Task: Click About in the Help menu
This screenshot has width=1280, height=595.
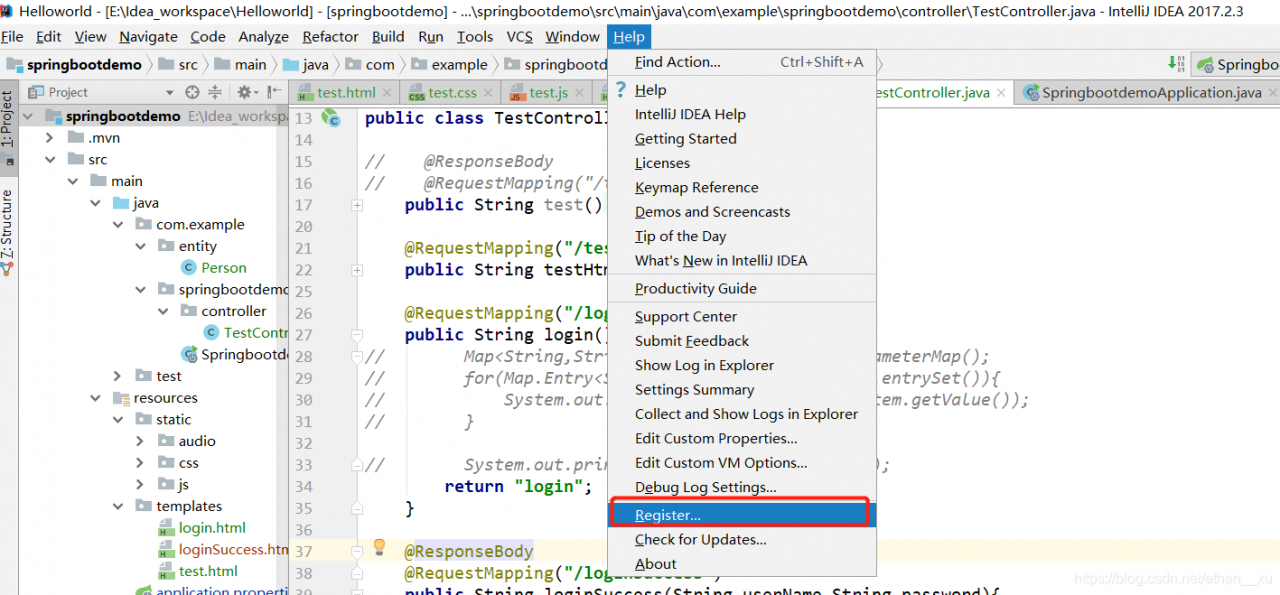Action: point(742,564)
